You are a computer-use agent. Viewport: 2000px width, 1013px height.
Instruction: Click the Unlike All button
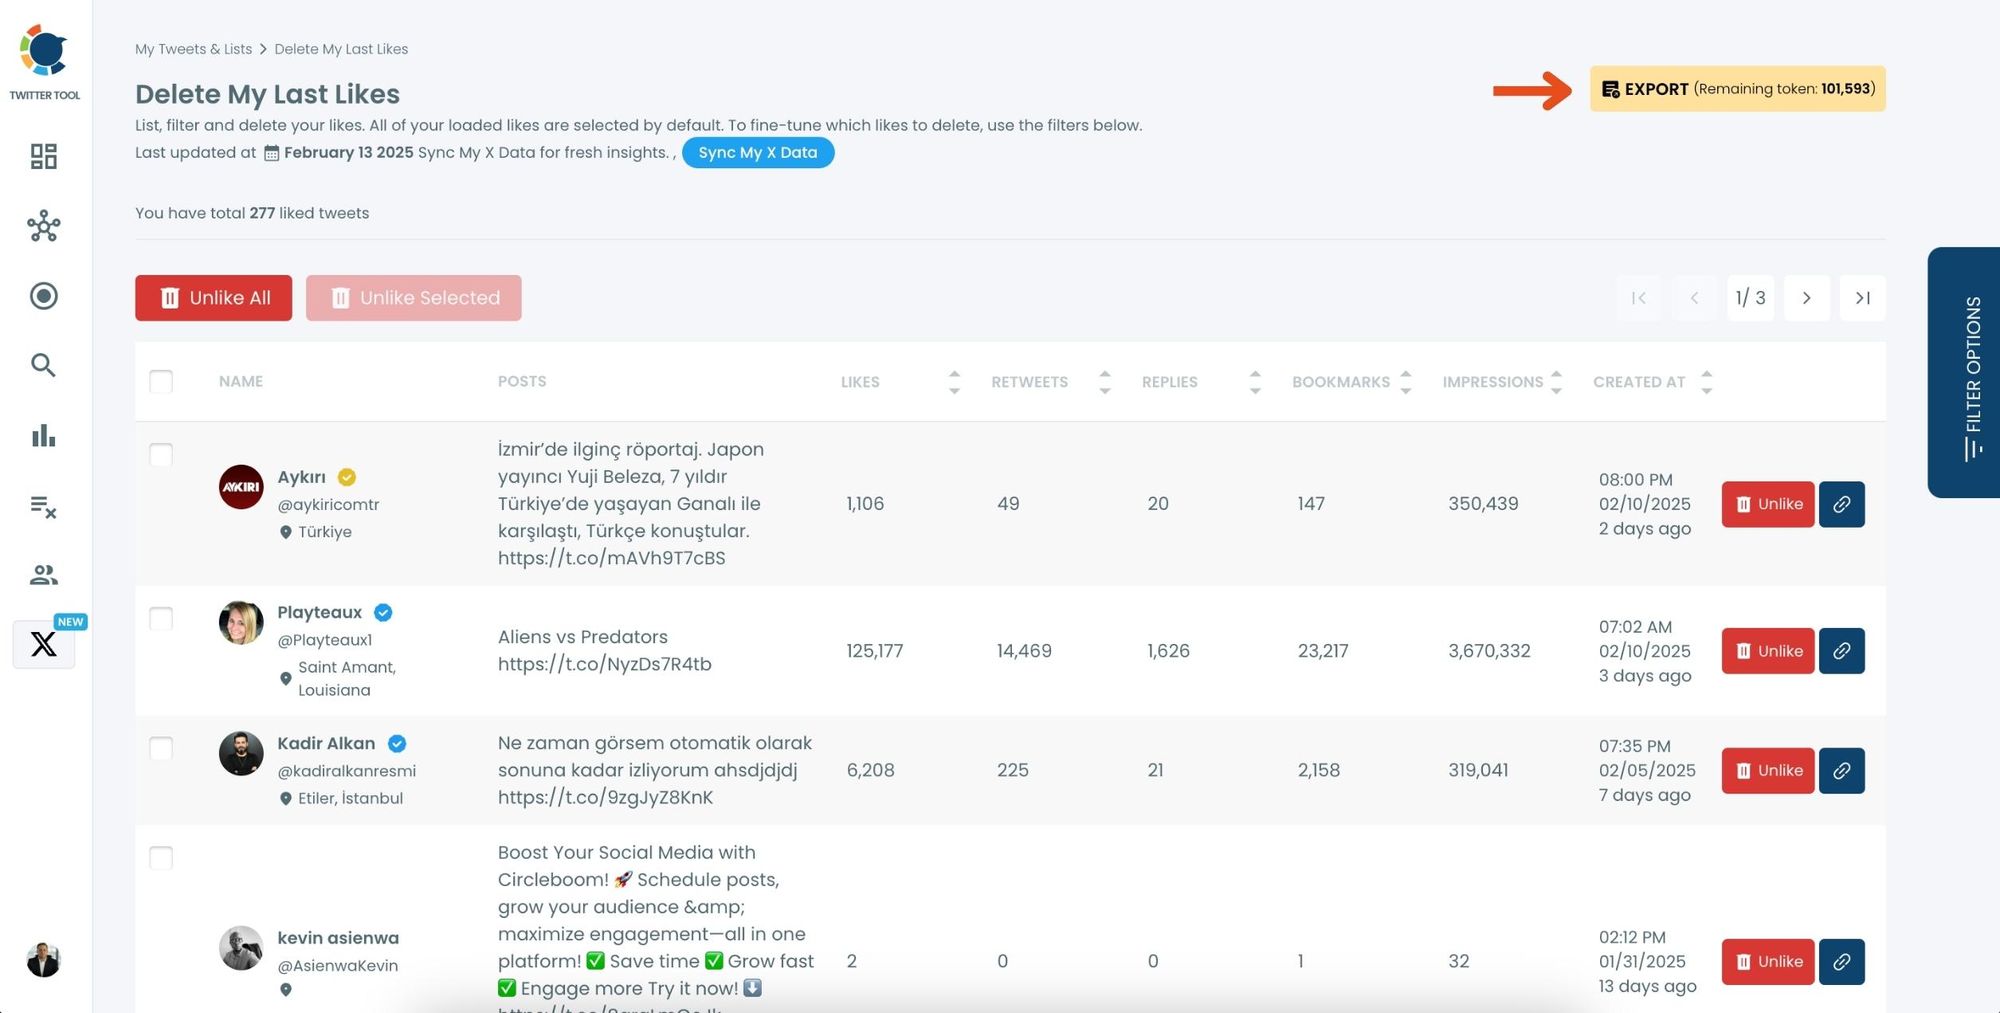coord(214,298)
